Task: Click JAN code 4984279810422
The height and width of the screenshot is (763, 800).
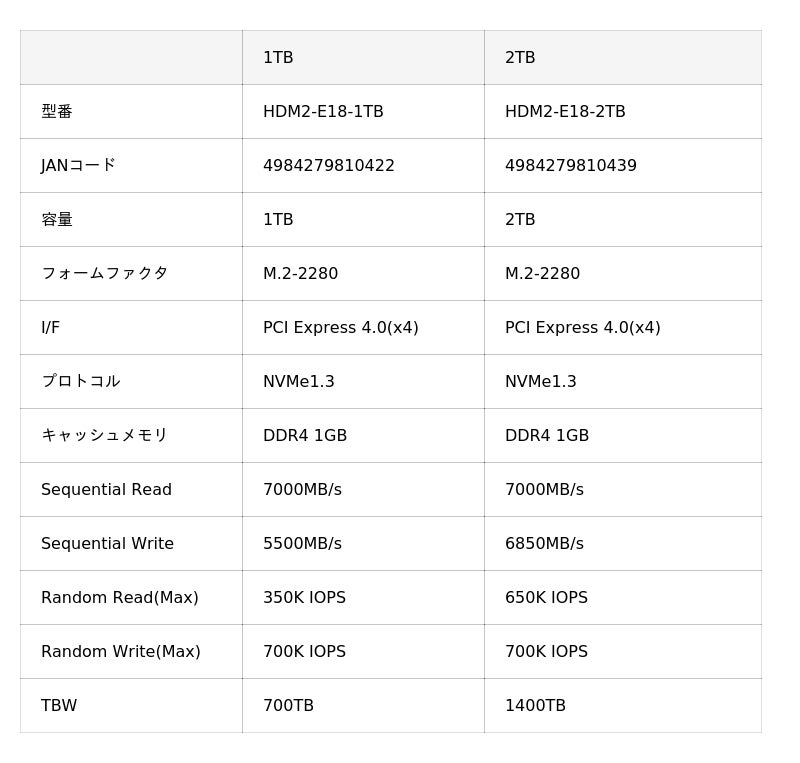Action: click(x=329, y=166)
